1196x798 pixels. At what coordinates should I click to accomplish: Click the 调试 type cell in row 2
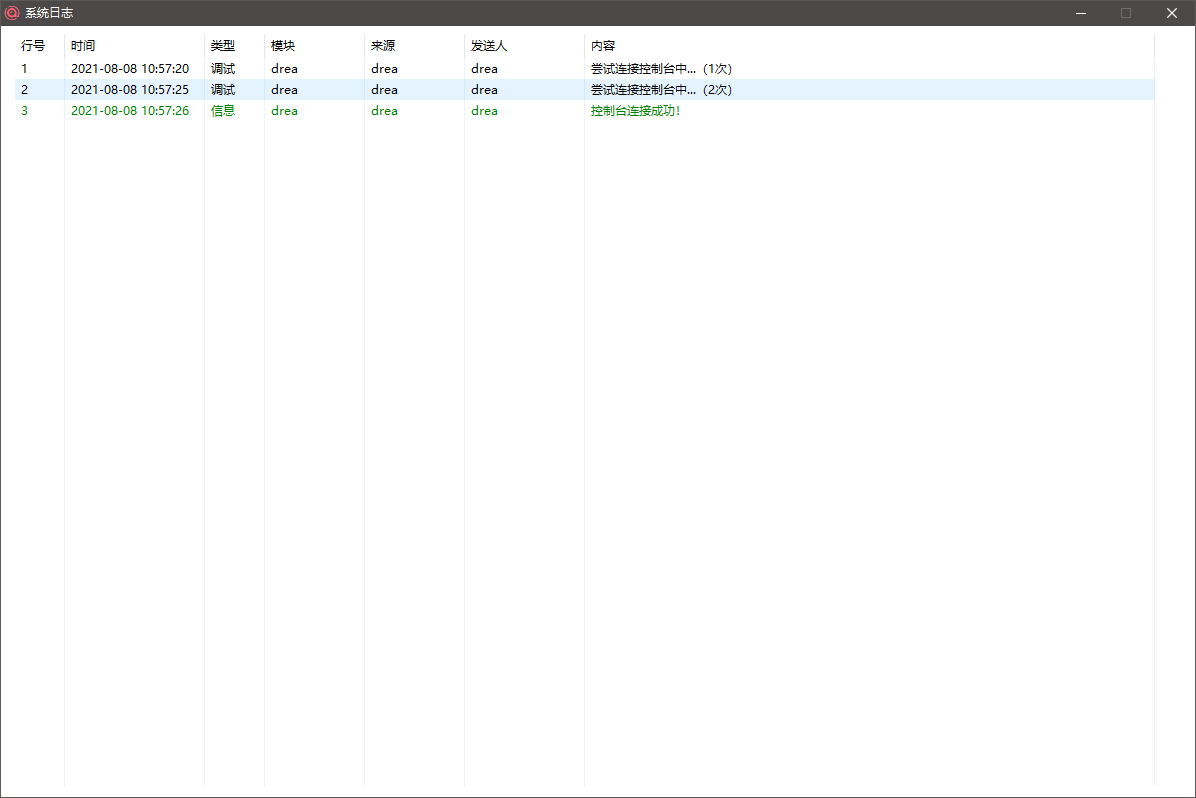tap(223, 90)
